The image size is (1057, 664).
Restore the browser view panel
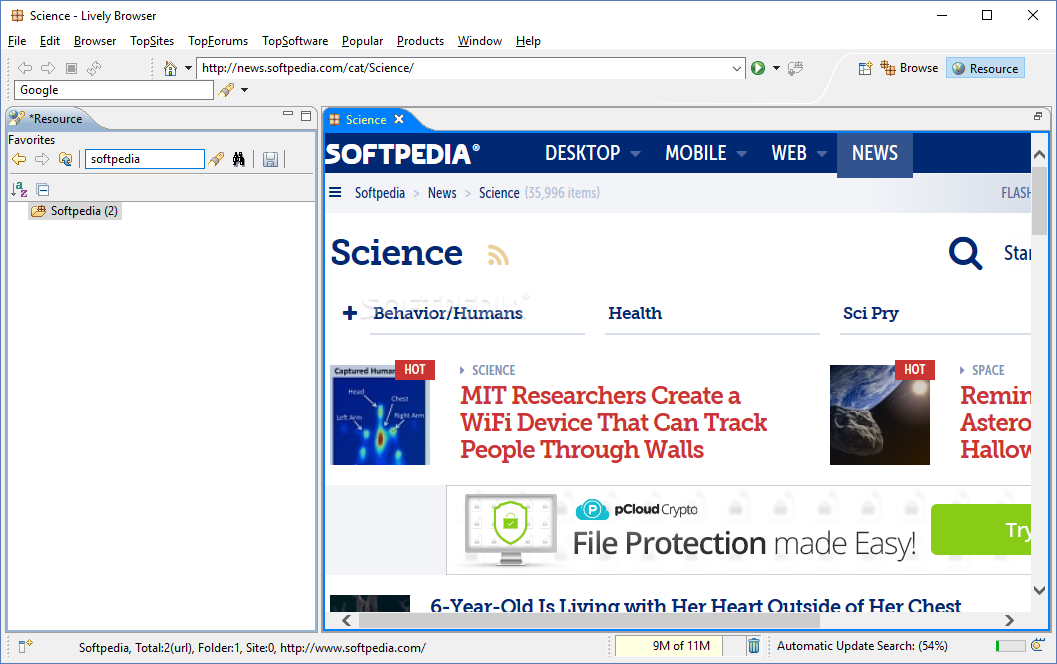tap(1038, 116)
